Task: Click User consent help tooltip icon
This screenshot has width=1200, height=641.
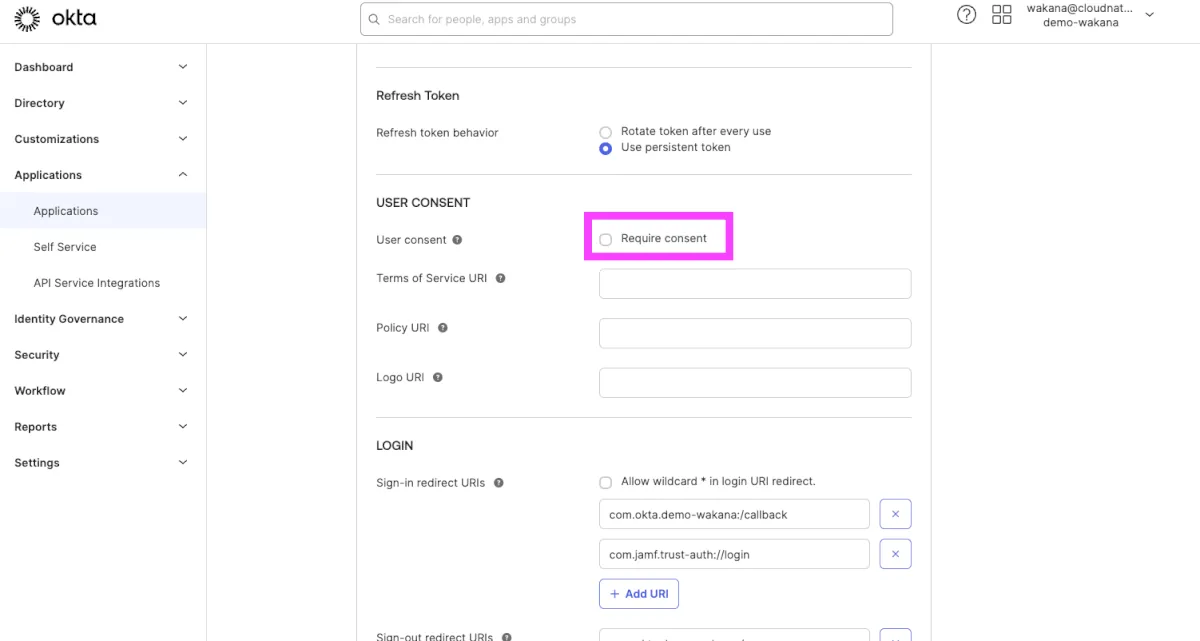Action: (x=457, y=240)
